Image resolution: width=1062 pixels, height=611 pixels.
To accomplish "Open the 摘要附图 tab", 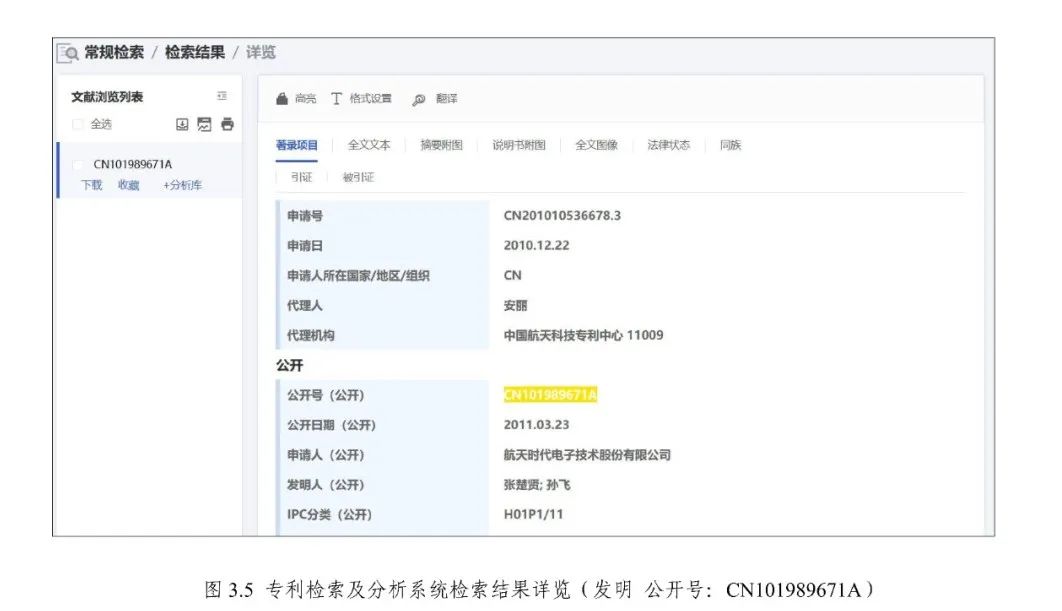I will (441, 145).
